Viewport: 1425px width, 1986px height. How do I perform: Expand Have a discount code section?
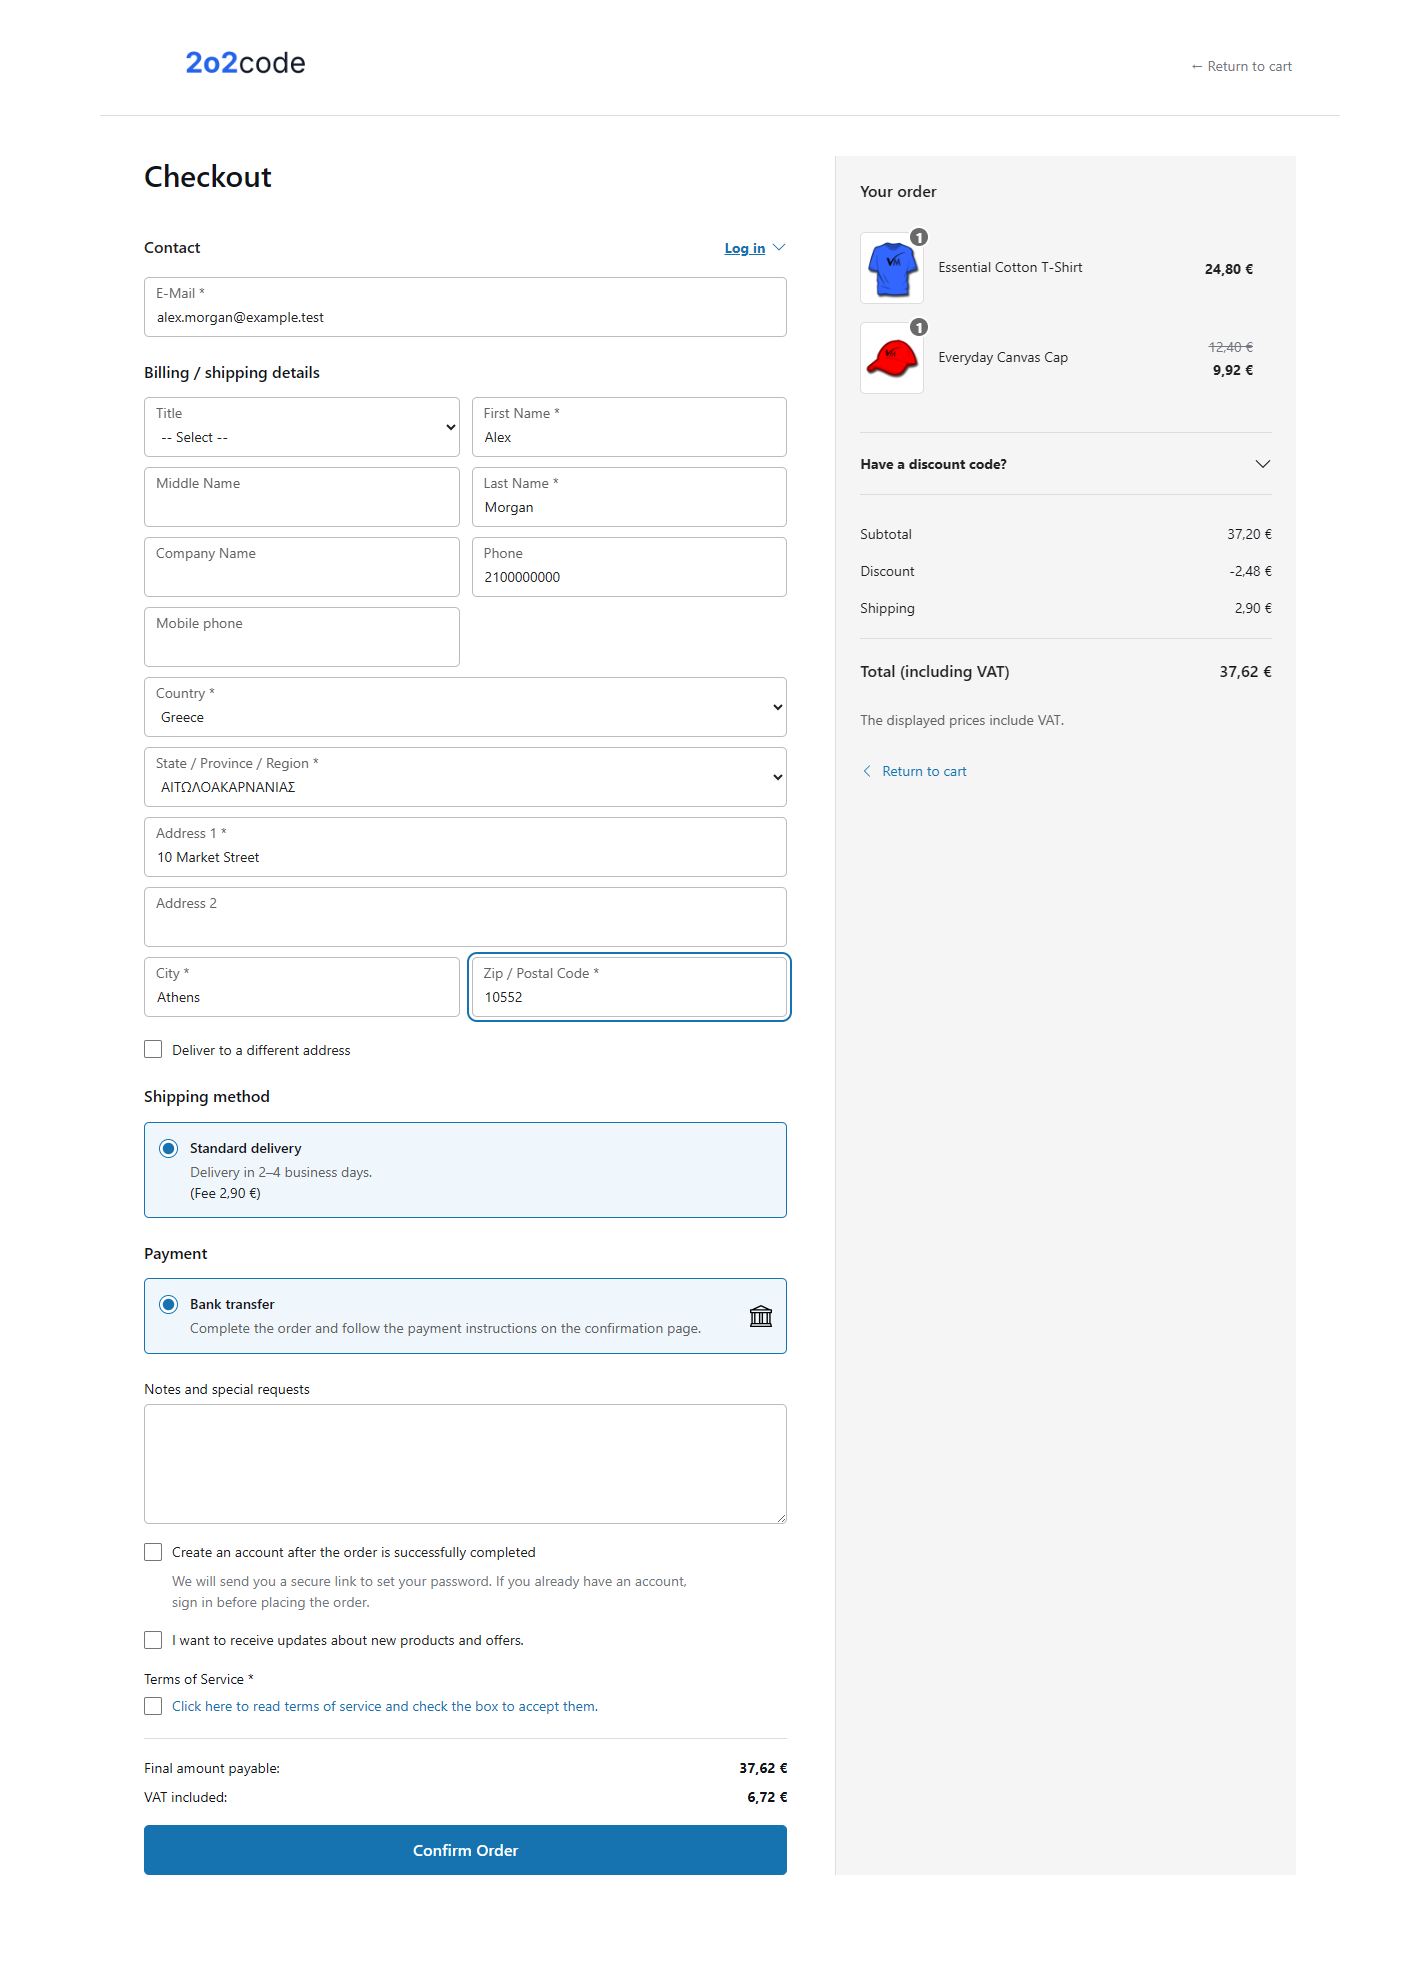tap(1066, 464)
